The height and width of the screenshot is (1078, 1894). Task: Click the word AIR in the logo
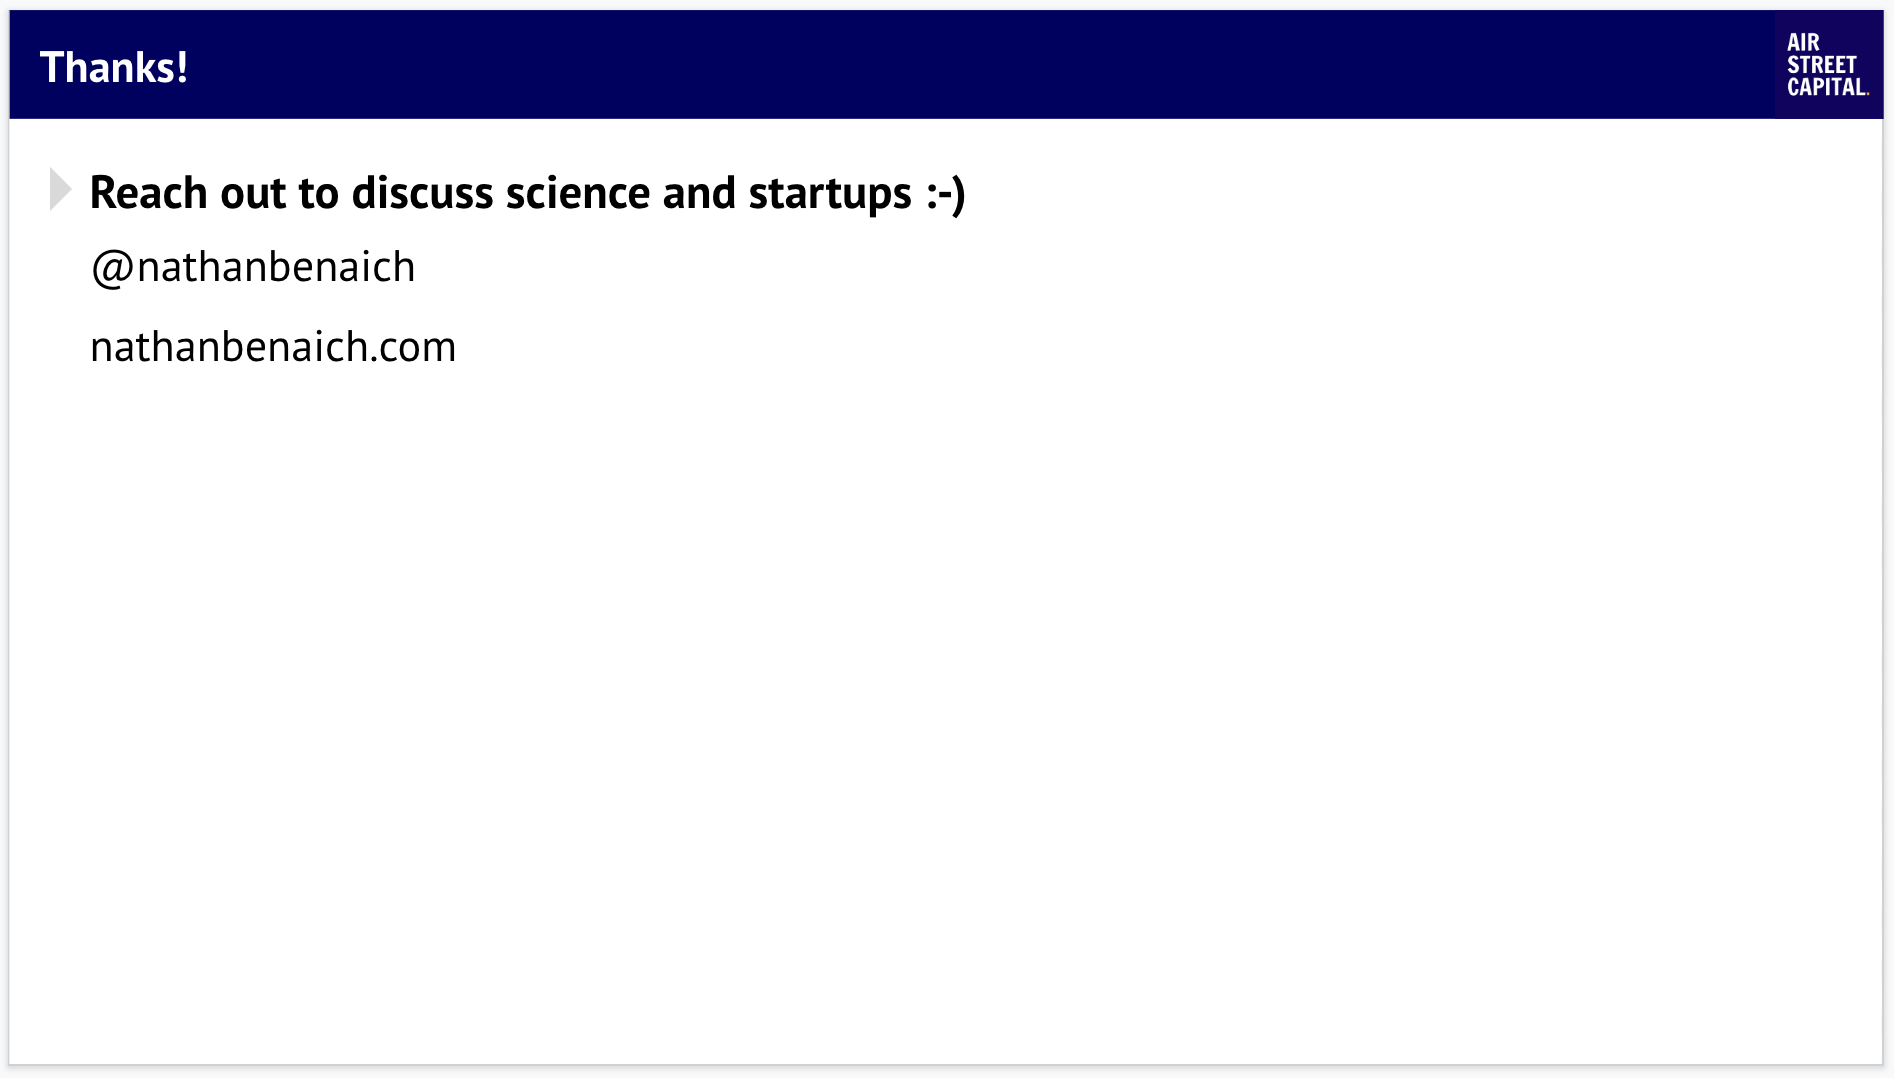pyautogui.click(x=1803, y=42)
